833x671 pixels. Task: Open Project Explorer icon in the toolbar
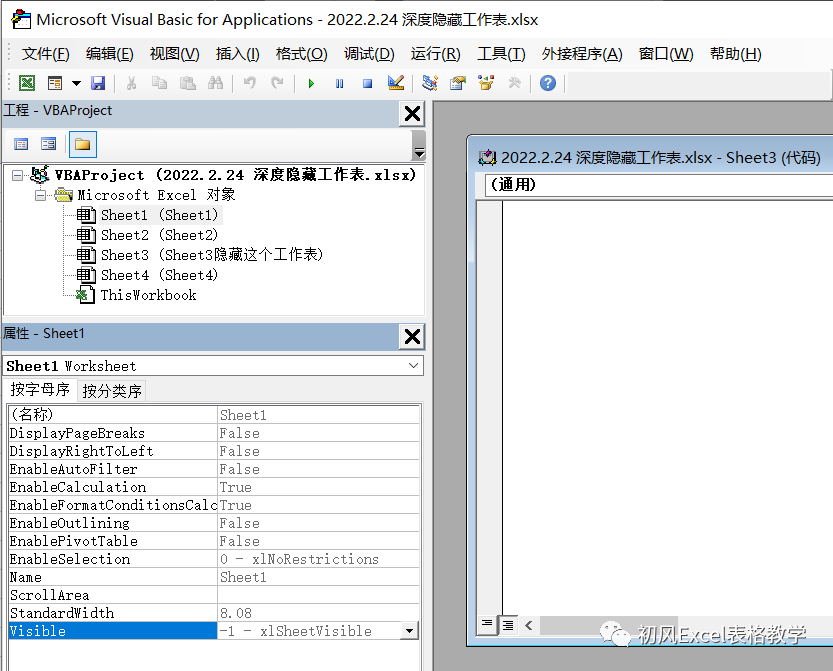pos(430,83)
